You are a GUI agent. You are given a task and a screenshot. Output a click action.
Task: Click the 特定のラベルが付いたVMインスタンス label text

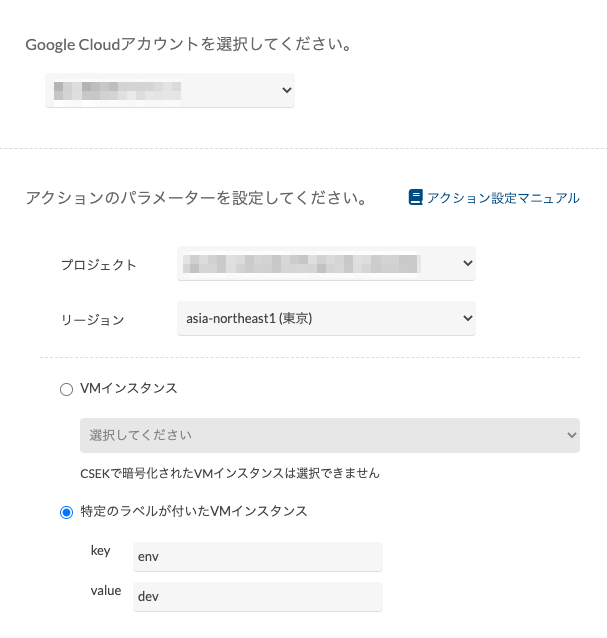point(193,511)
